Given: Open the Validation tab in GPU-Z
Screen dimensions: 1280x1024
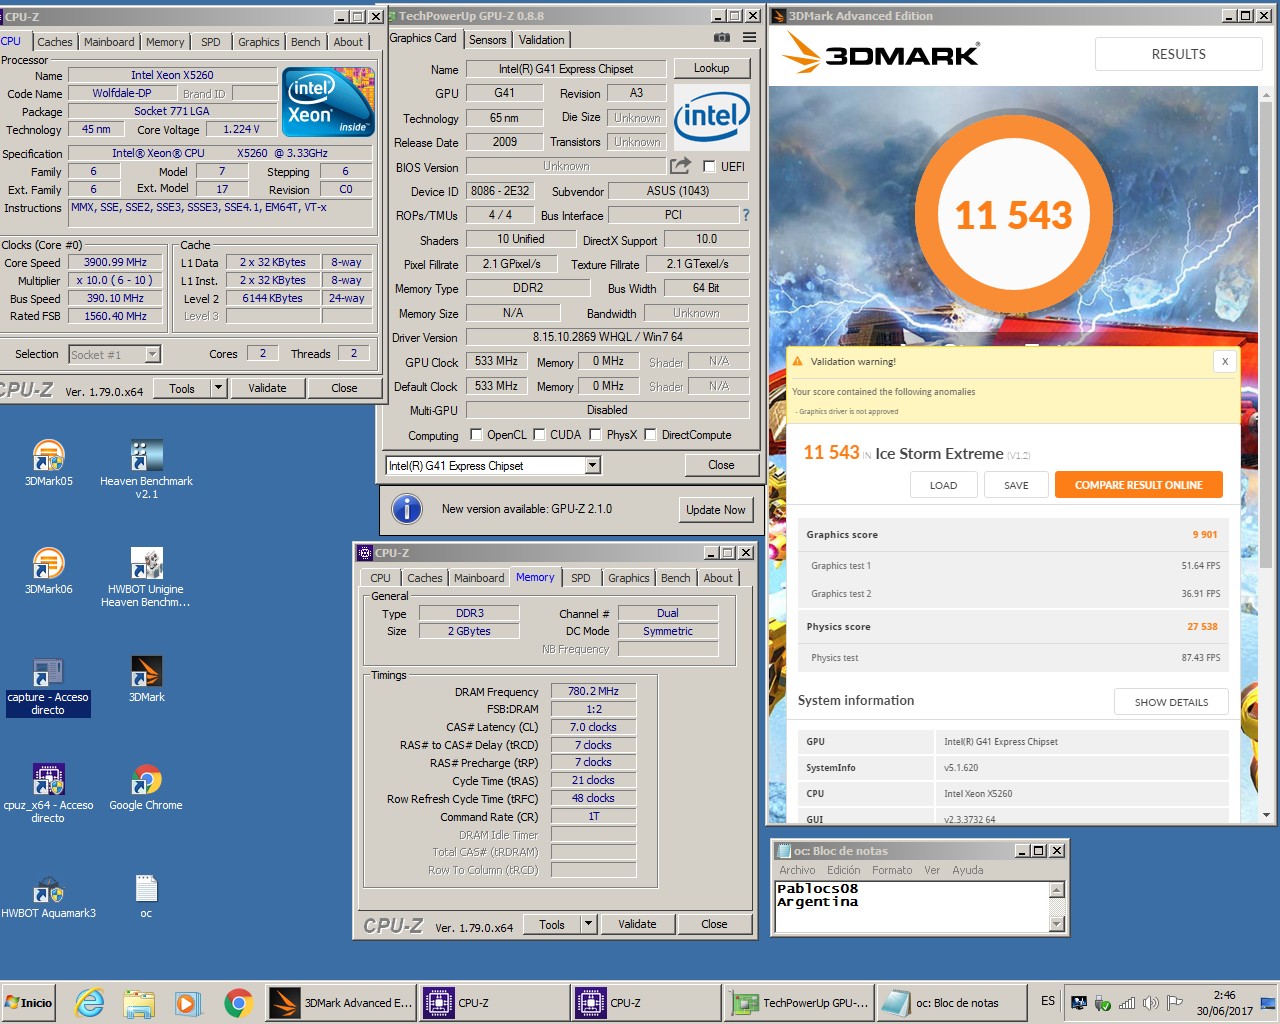Looking at the screenshot, I should (541, 40).
